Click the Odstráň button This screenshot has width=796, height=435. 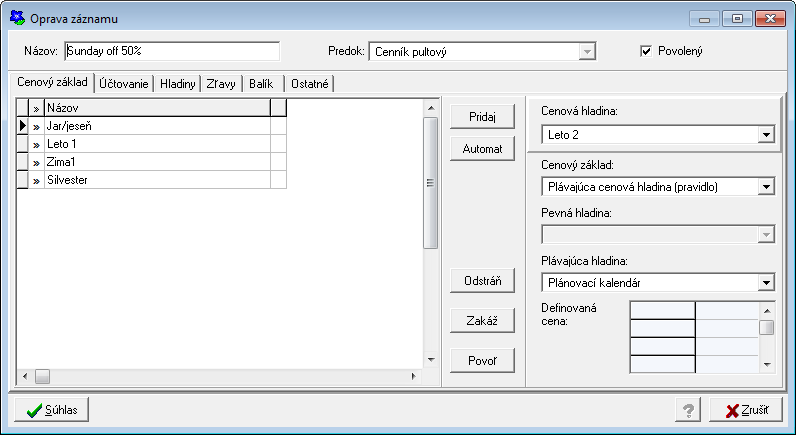point(482,281)
